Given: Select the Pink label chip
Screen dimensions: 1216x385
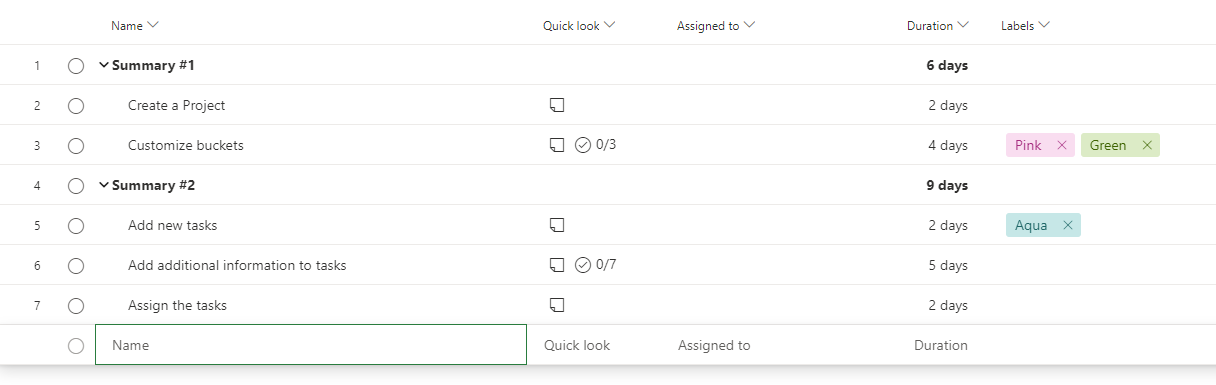Looking at the screenshot, I should pos(1028,145).
